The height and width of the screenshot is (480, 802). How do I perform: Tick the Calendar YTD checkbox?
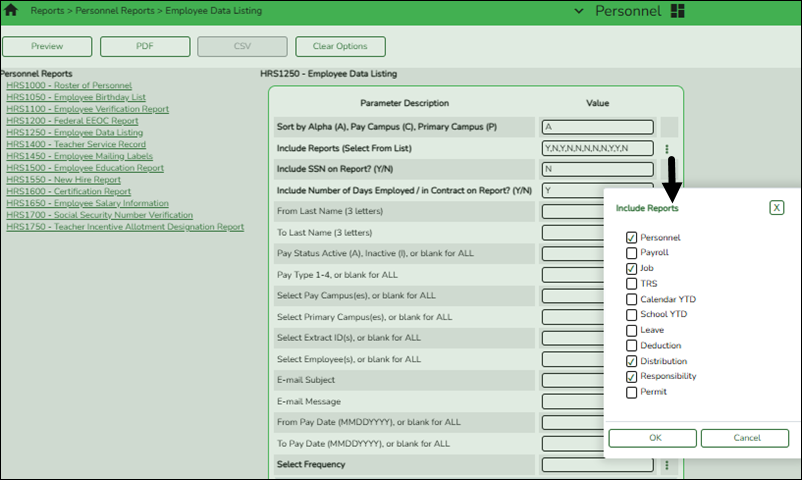(631, 299)
